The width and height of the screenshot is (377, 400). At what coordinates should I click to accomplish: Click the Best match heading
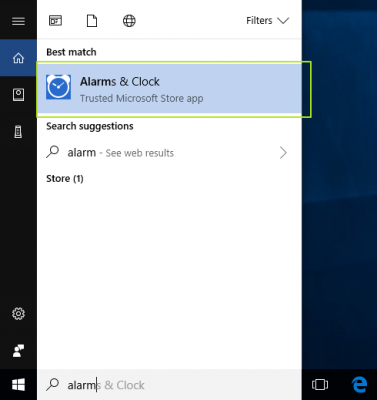pos(71,52)
